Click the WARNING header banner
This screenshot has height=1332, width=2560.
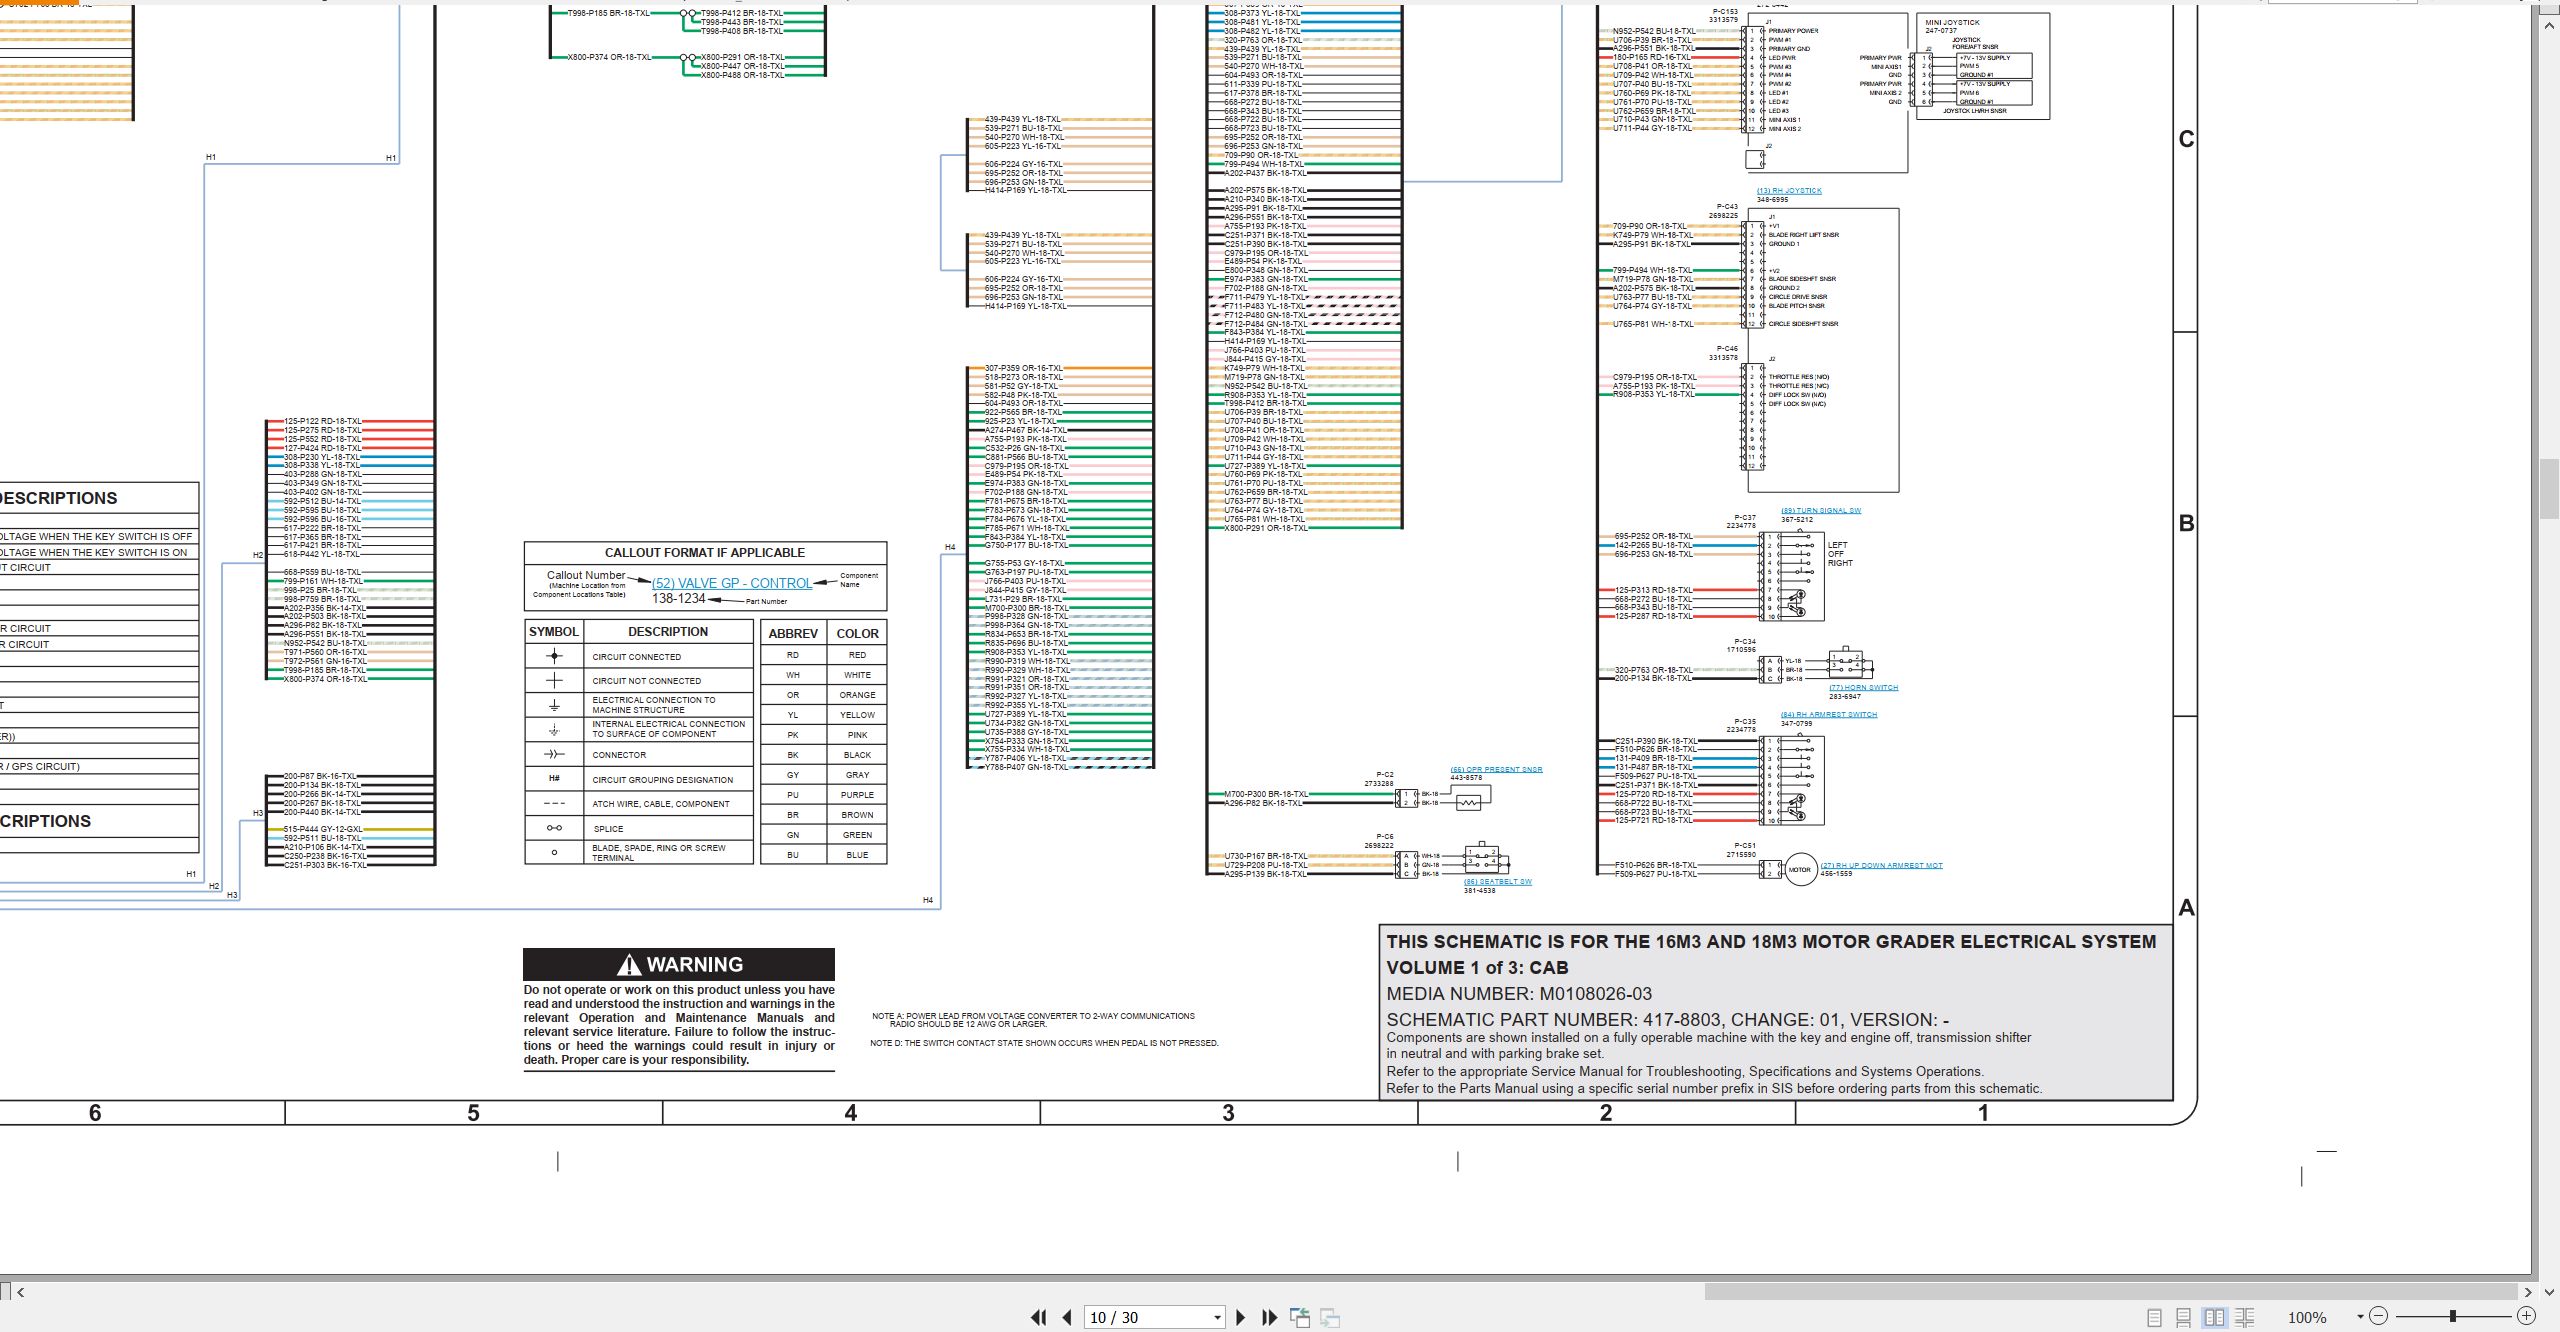point(679,964)
